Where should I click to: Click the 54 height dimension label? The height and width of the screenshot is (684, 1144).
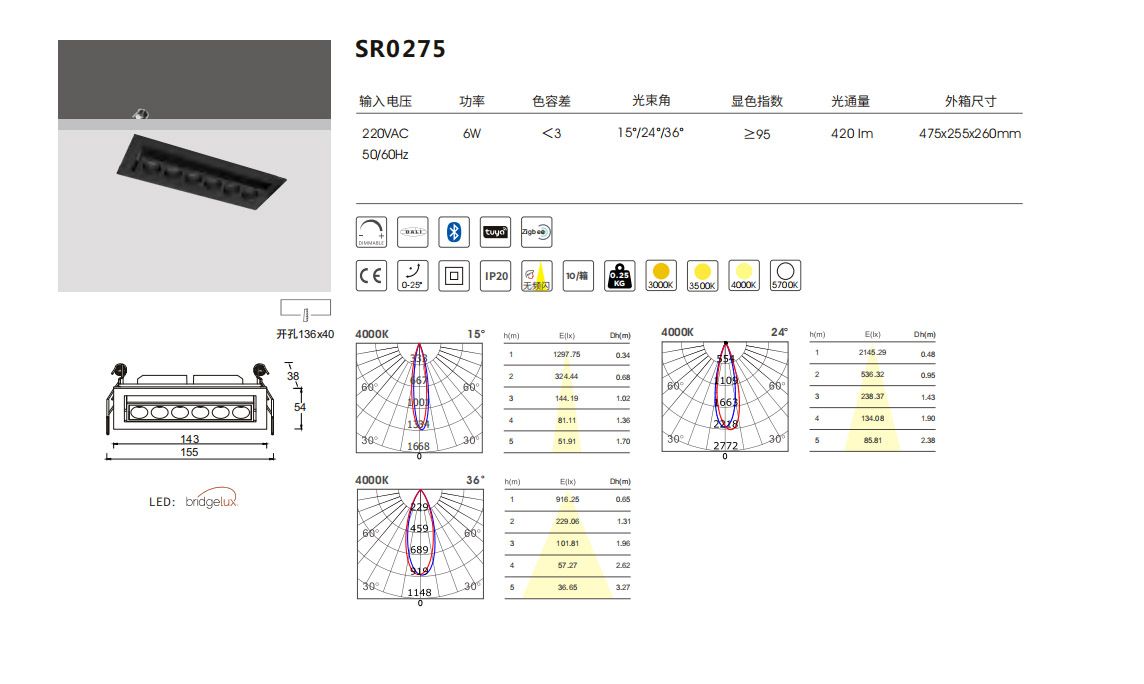(x=300, y=407)
